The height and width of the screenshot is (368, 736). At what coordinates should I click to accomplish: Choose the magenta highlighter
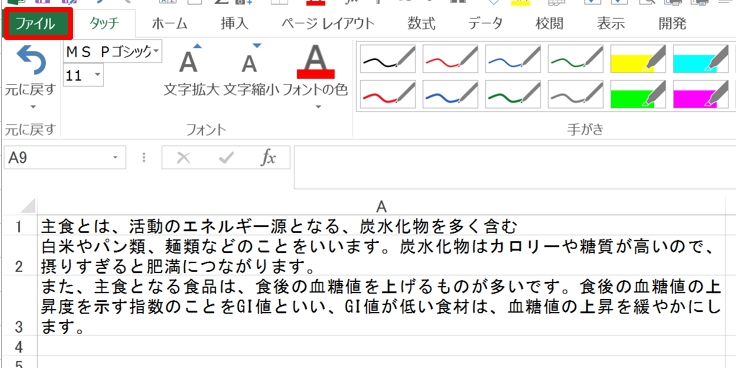[701, 94]
